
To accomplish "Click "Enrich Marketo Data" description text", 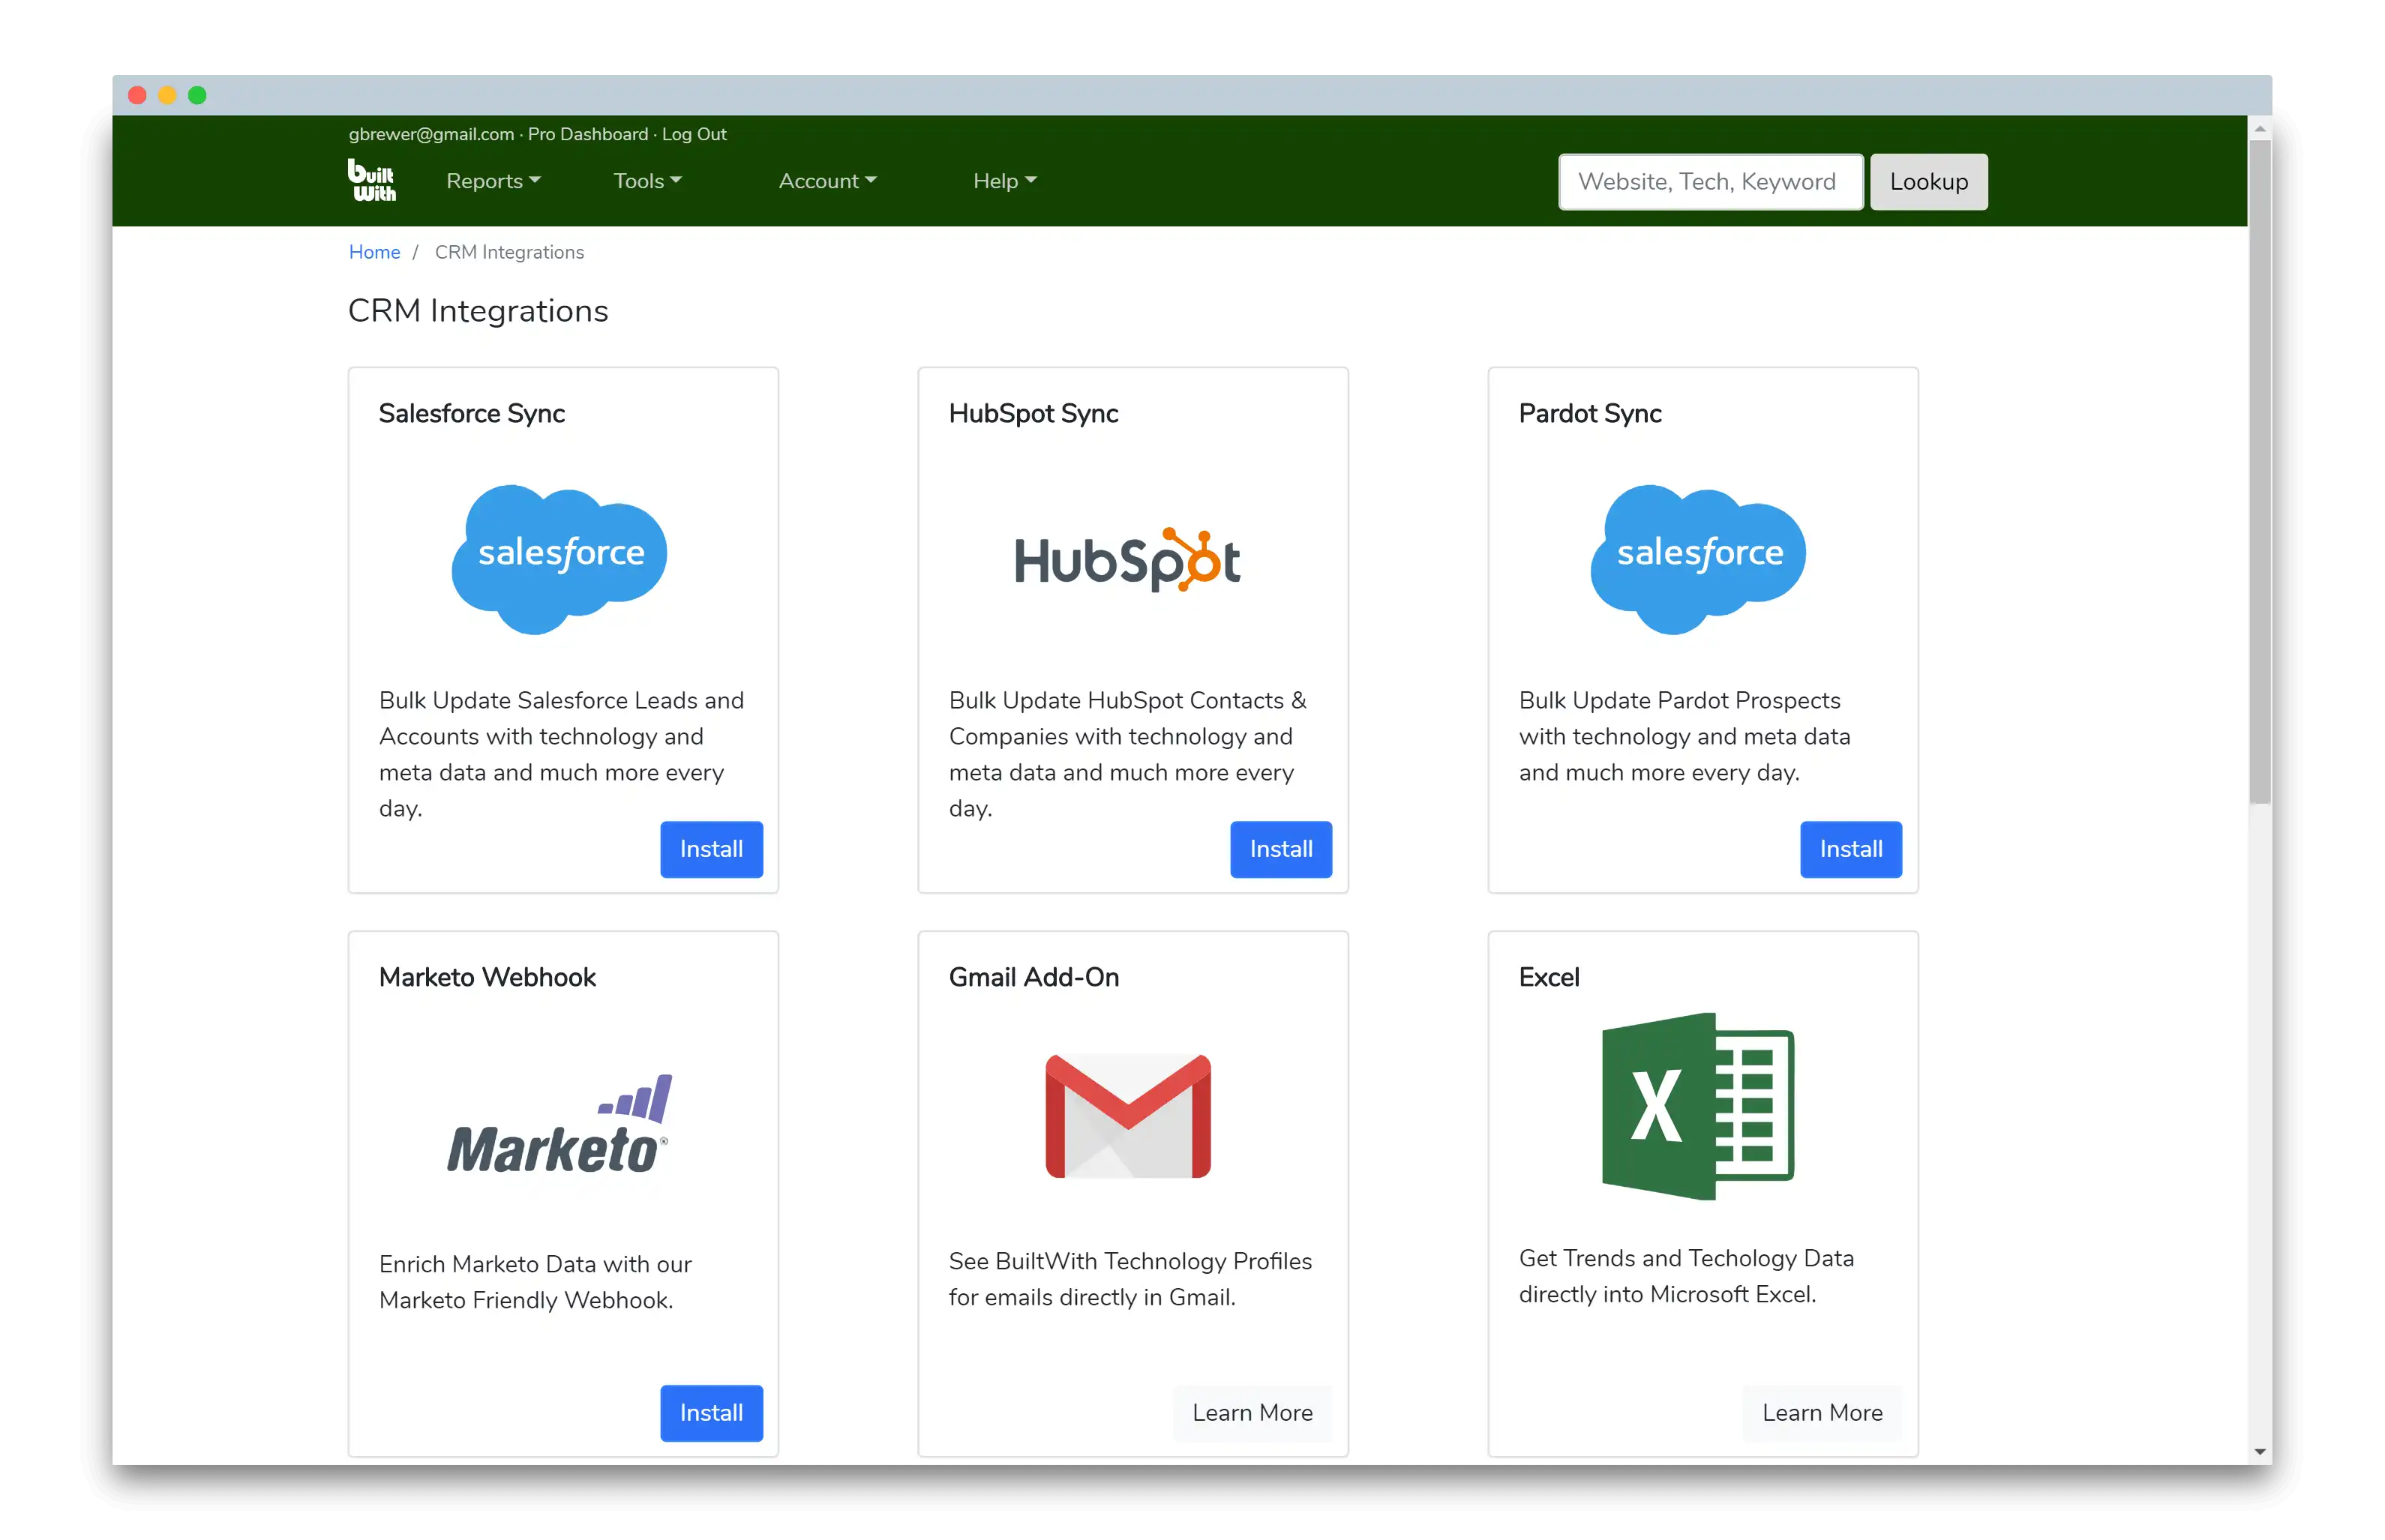I will coord(535,1282).
